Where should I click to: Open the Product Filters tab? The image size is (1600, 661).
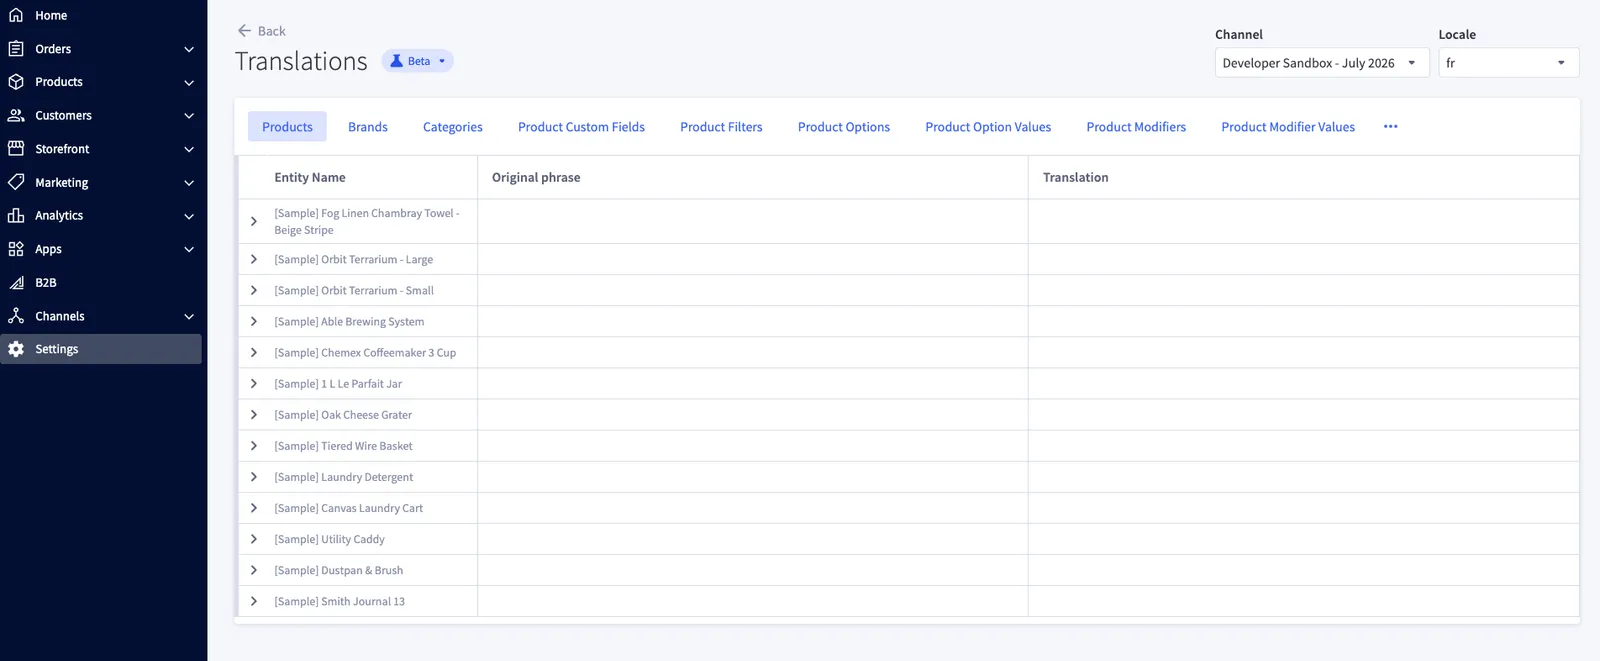pyautogui.click(x=721, y=127)
